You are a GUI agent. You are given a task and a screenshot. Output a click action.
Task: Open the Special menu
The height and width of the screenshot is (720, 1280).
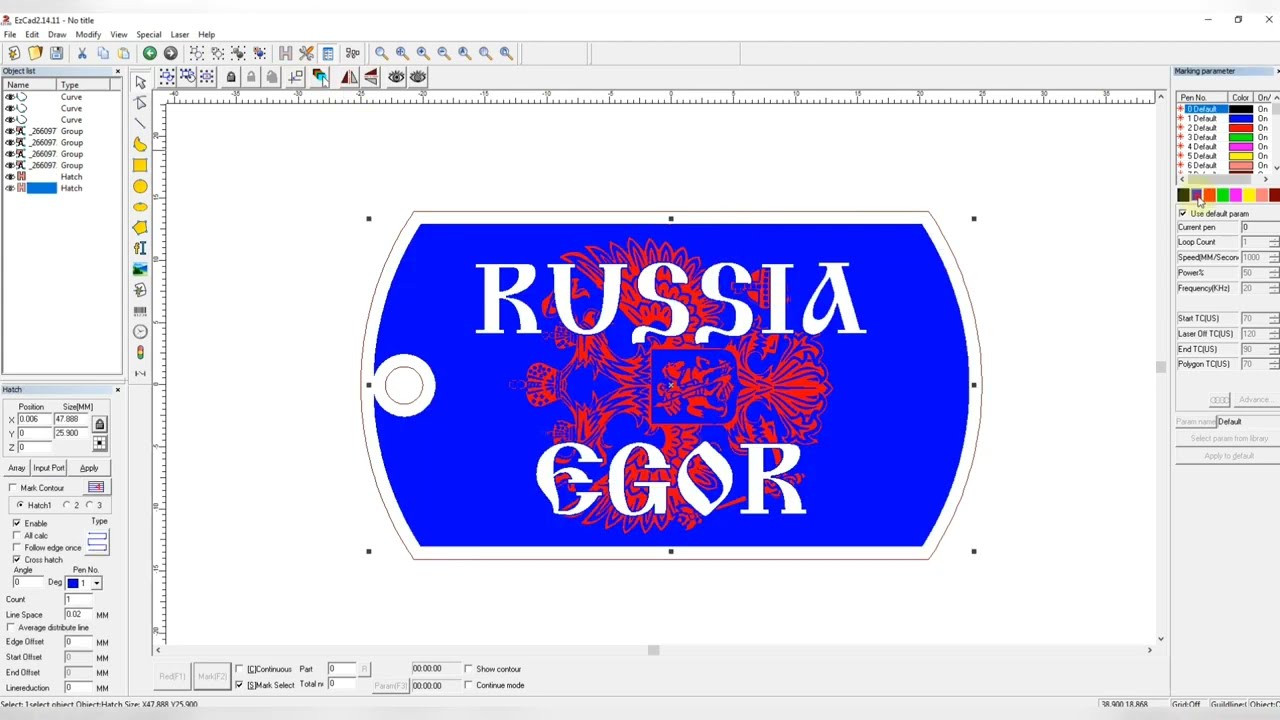coord(148,34)
